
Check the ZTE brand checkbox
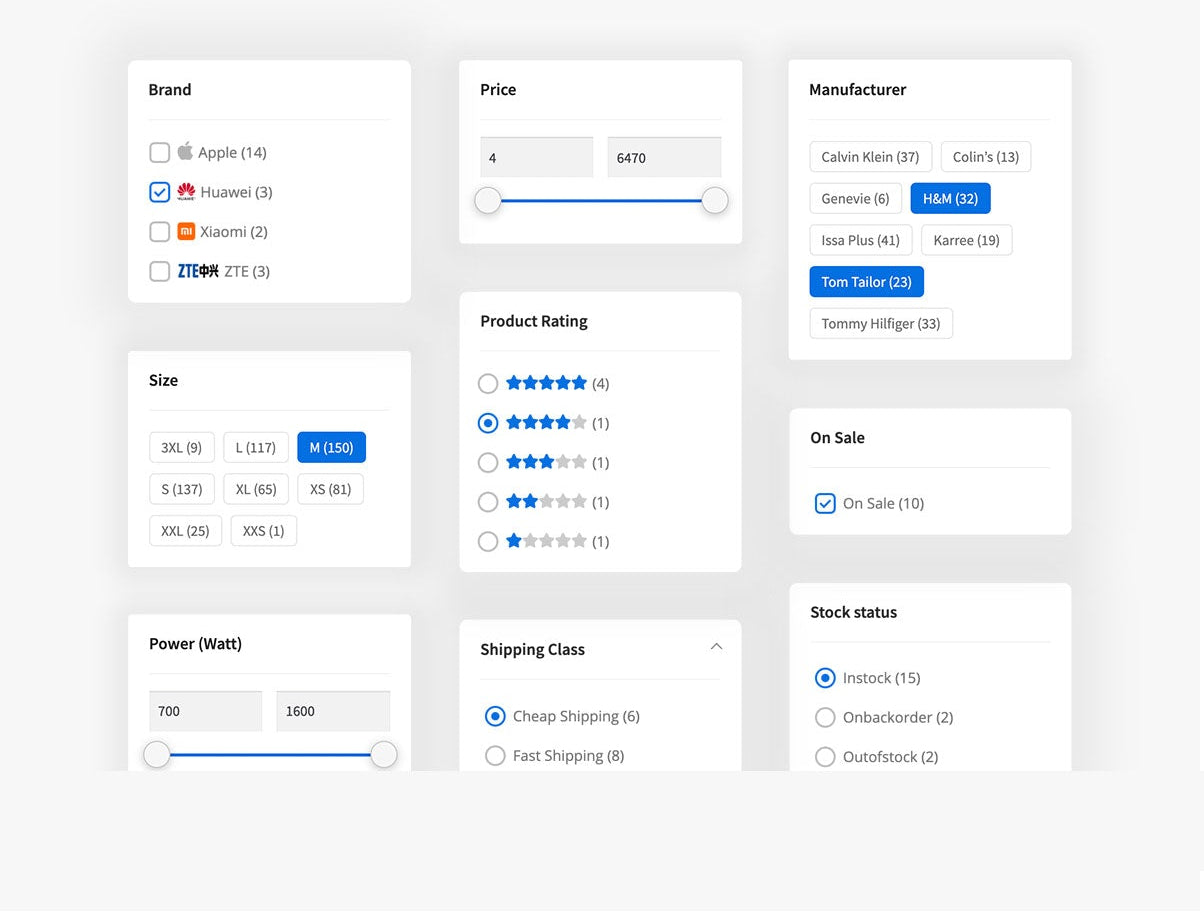click(x=159, y=271)
